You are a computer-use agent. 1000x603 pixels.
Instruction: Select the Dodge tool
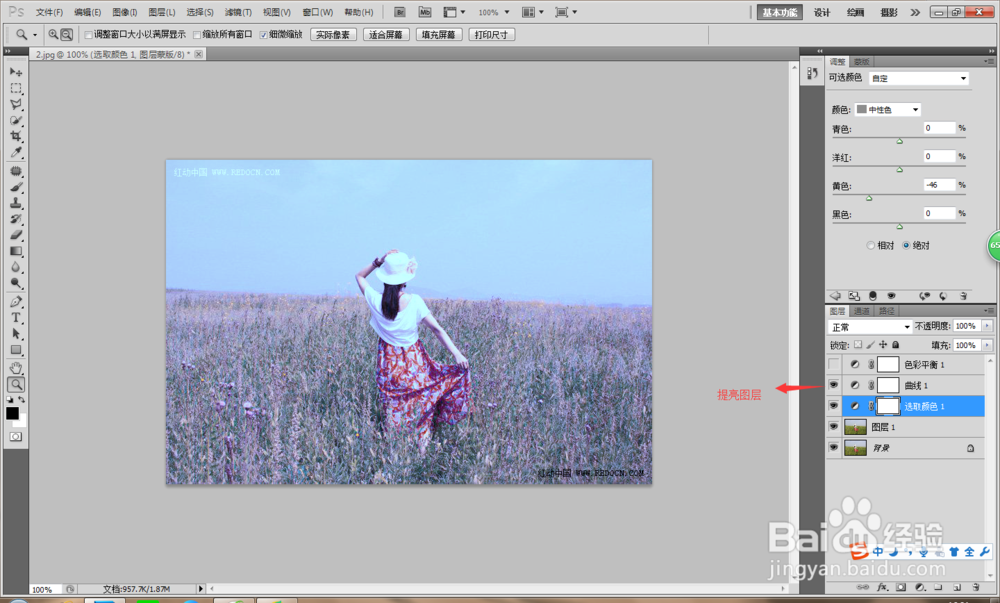coord(16,283)
